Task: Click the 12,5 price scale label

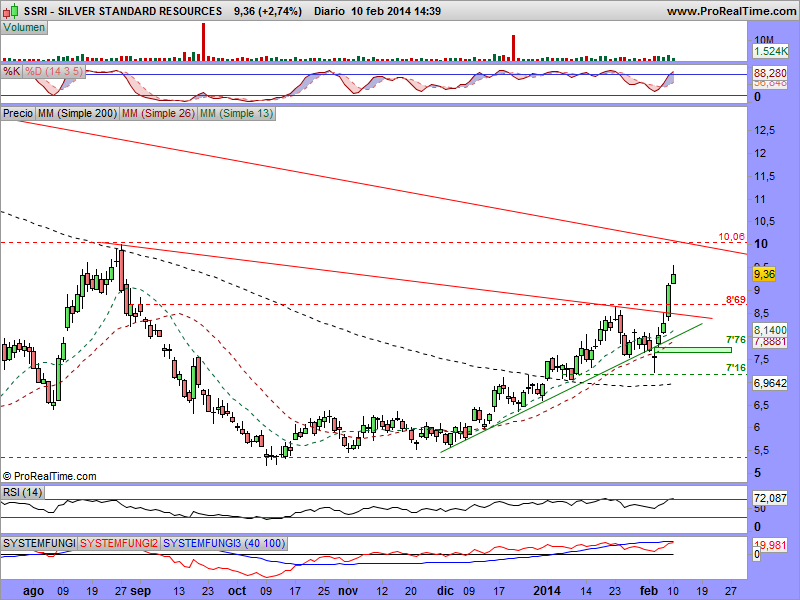Action: point(764,131)
